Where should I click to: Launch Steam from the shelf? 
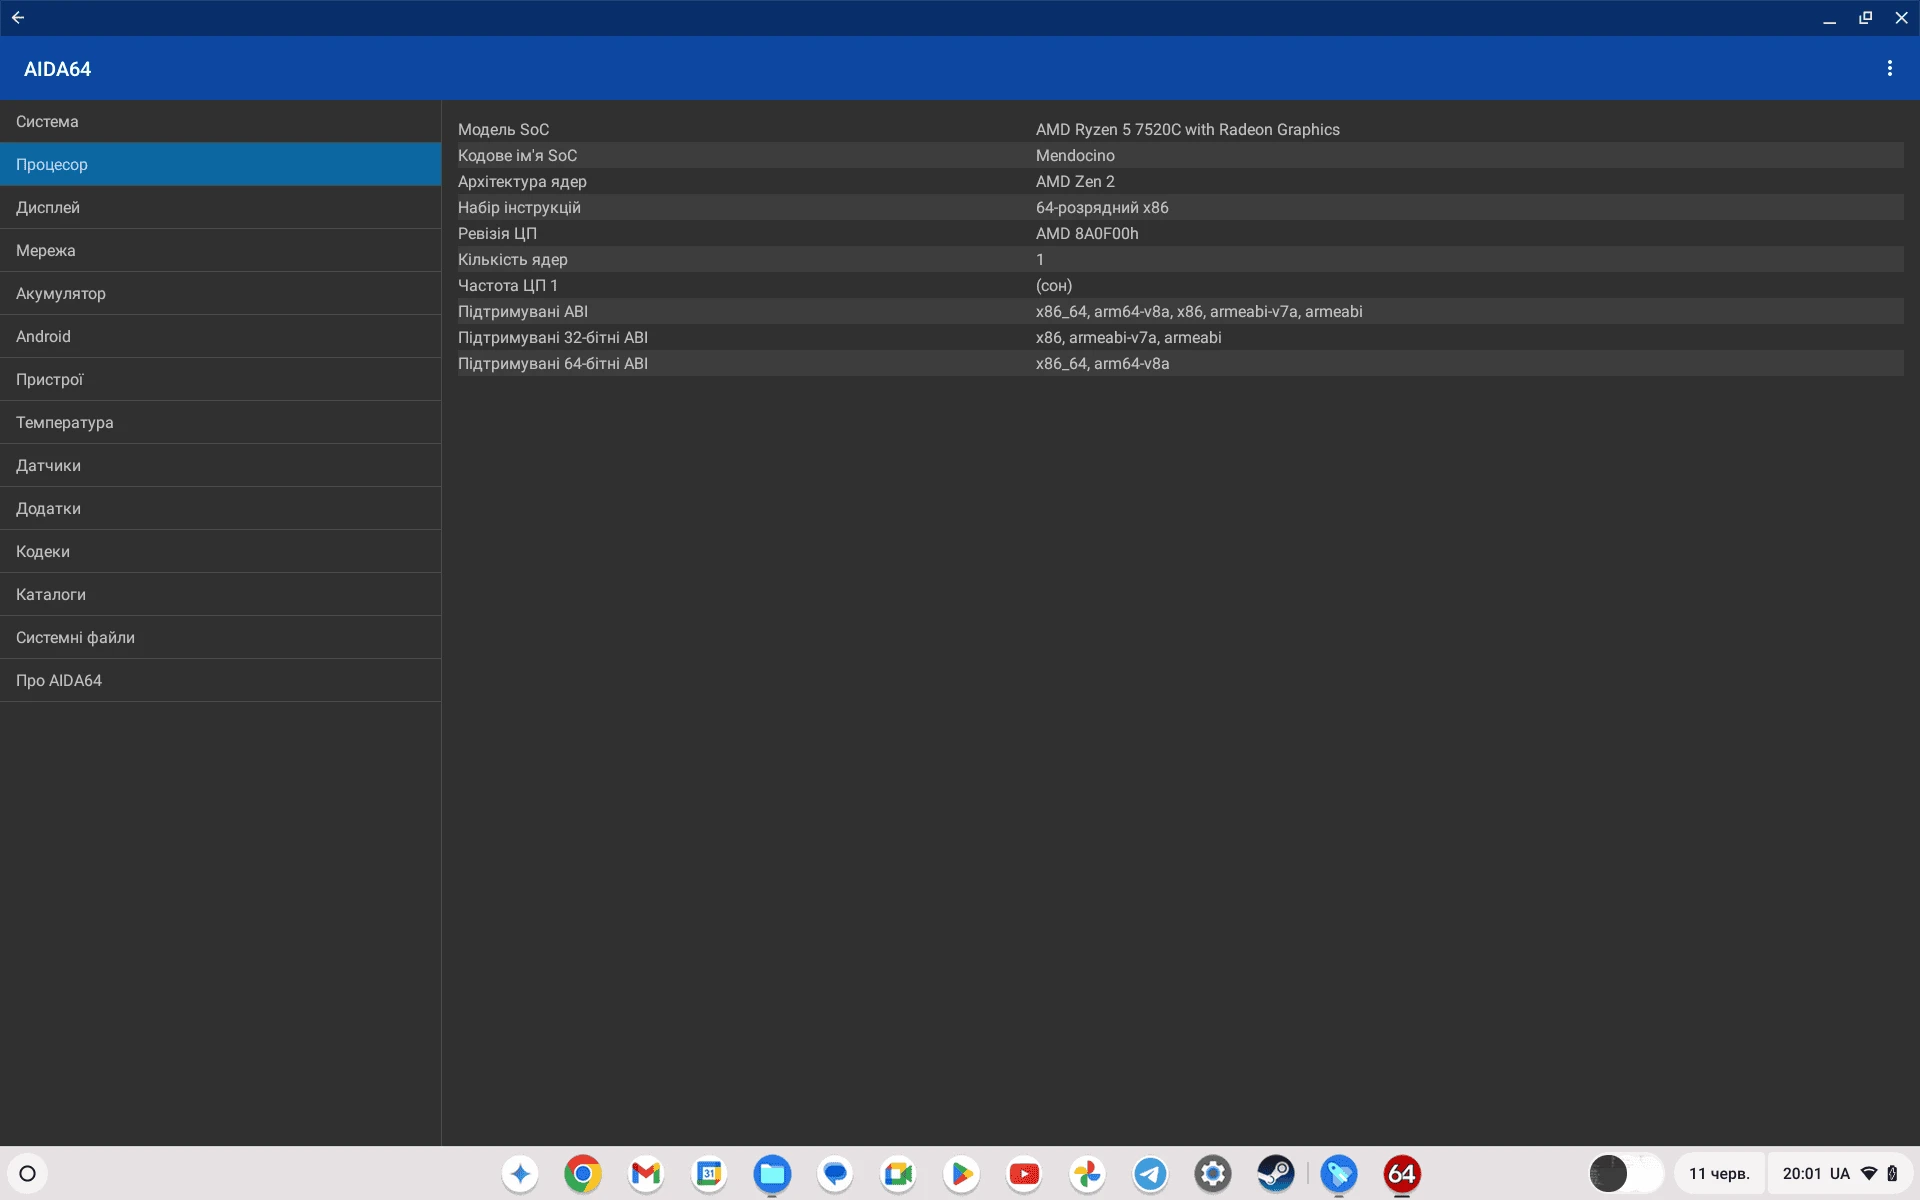click(1276, 1173)
